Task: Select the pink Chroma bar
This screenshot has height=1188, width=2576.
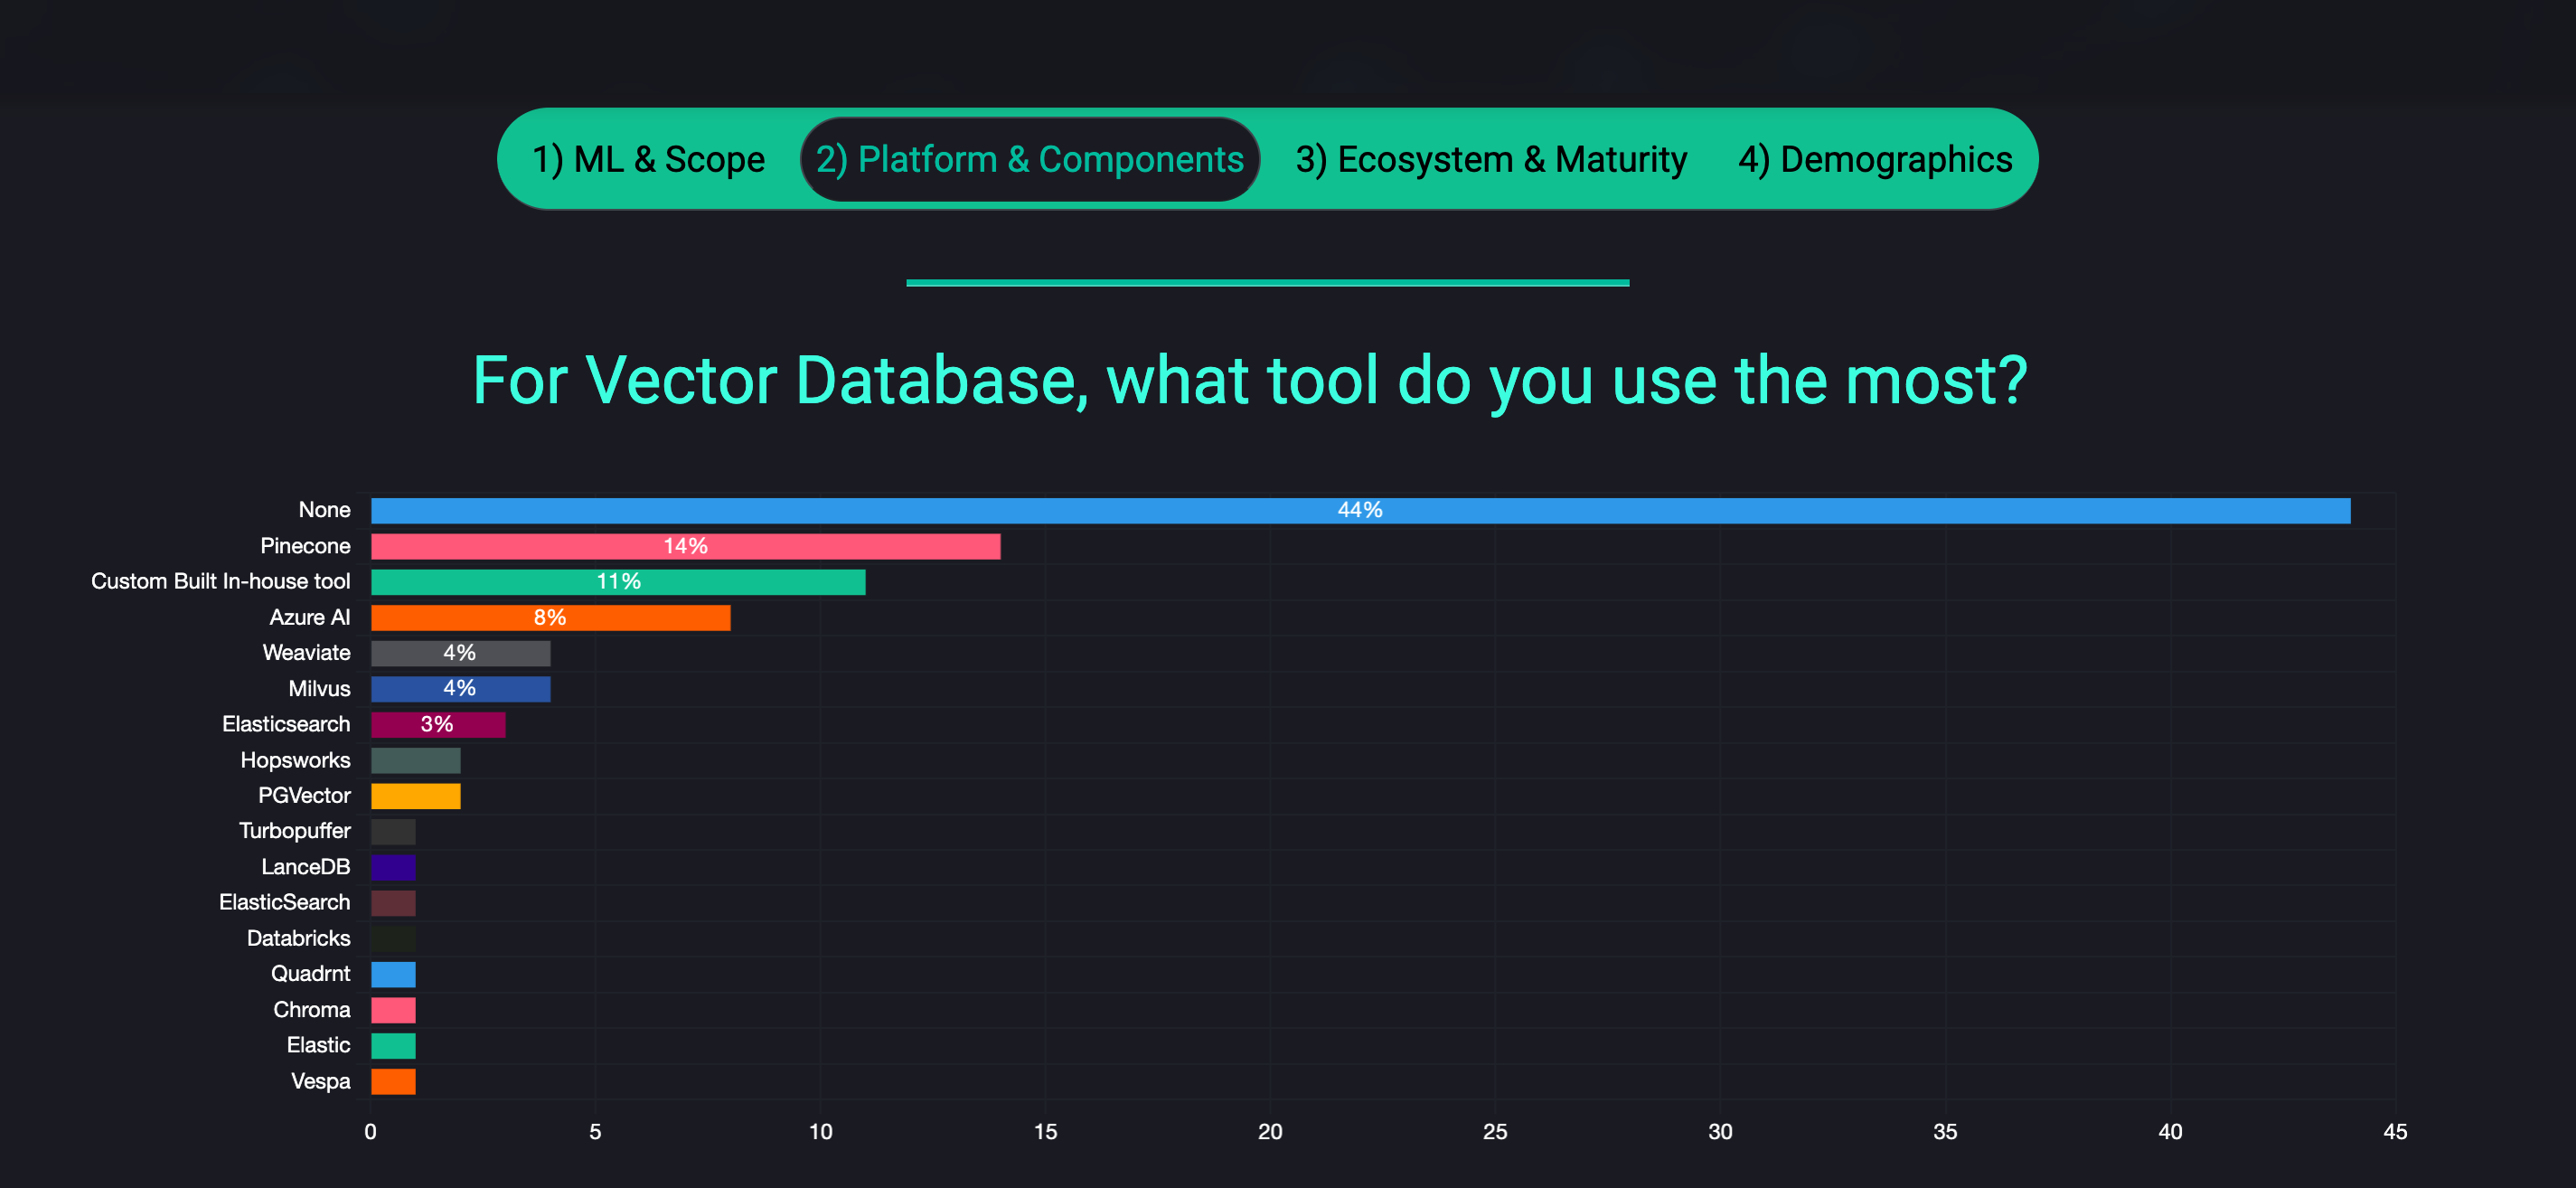Action: (393, 1010)
